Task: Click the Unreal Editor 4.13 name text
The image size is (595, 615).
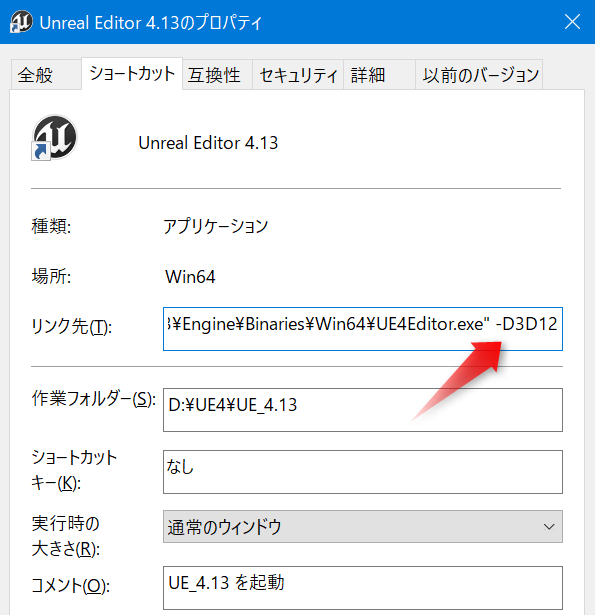Action: tap(208, 143)
